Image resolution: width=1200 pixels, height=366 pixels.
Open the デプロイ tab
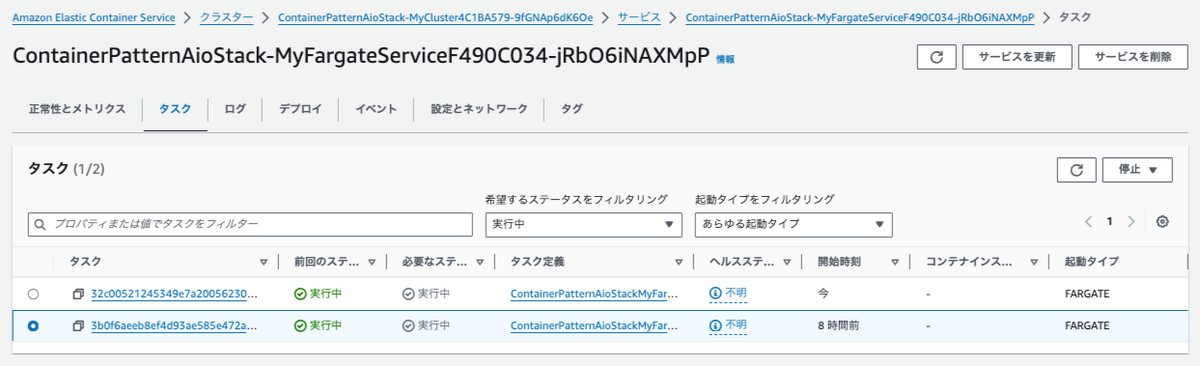[x=300, y=109]
